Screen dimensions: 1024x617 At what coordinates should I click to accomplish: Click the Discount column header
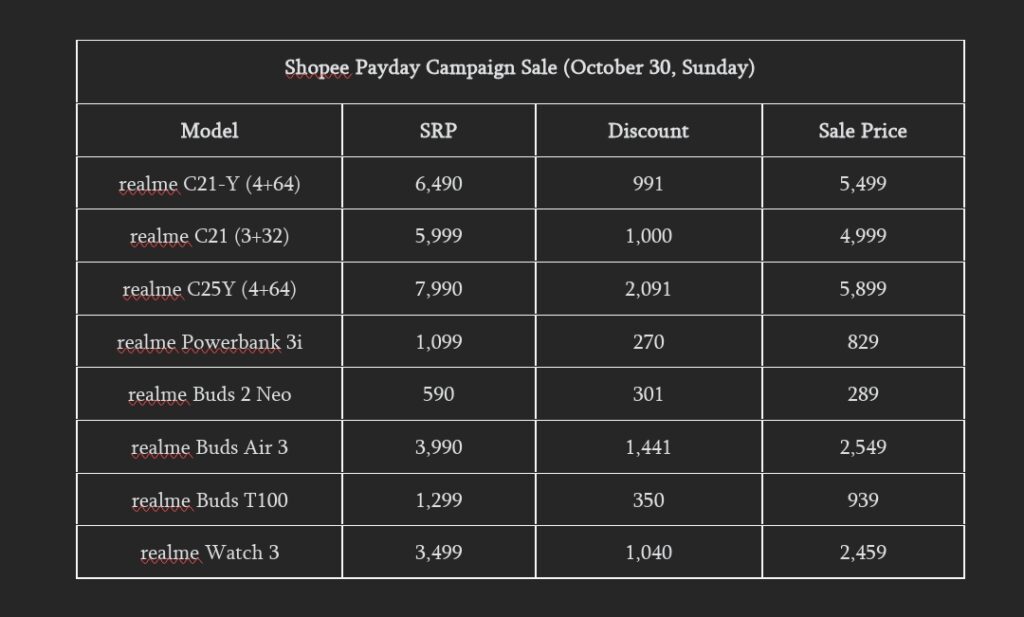pyautogui.click(x=648, y=131)
